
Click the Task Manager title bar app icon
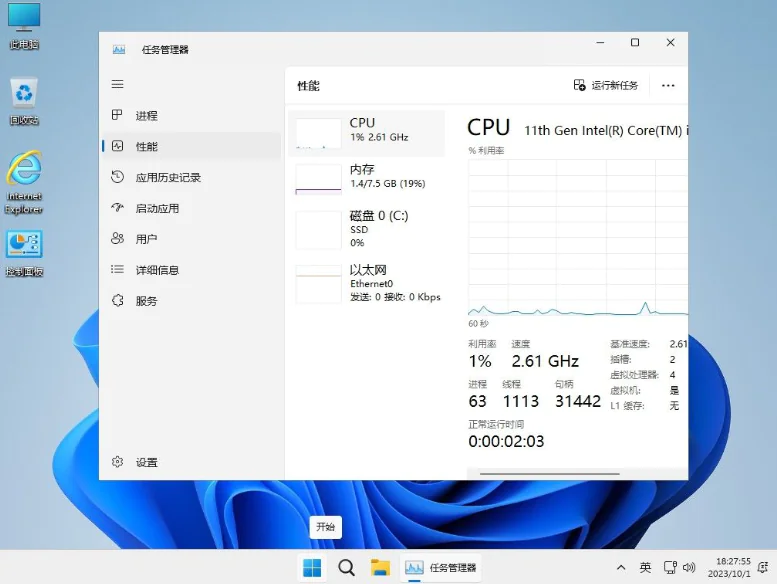pyautogui.click(x=119, y=50)
